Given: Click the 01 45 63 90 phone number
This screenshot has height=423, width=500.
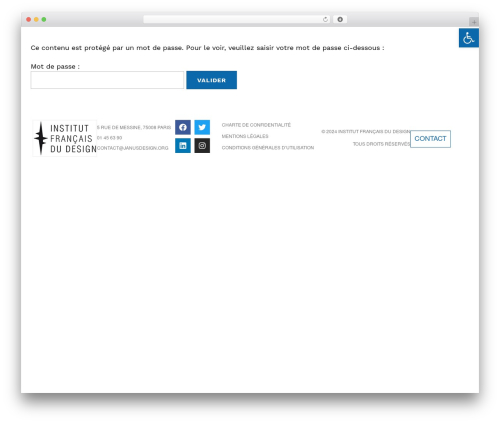Looking at the screenshot, I should point(109,138).
